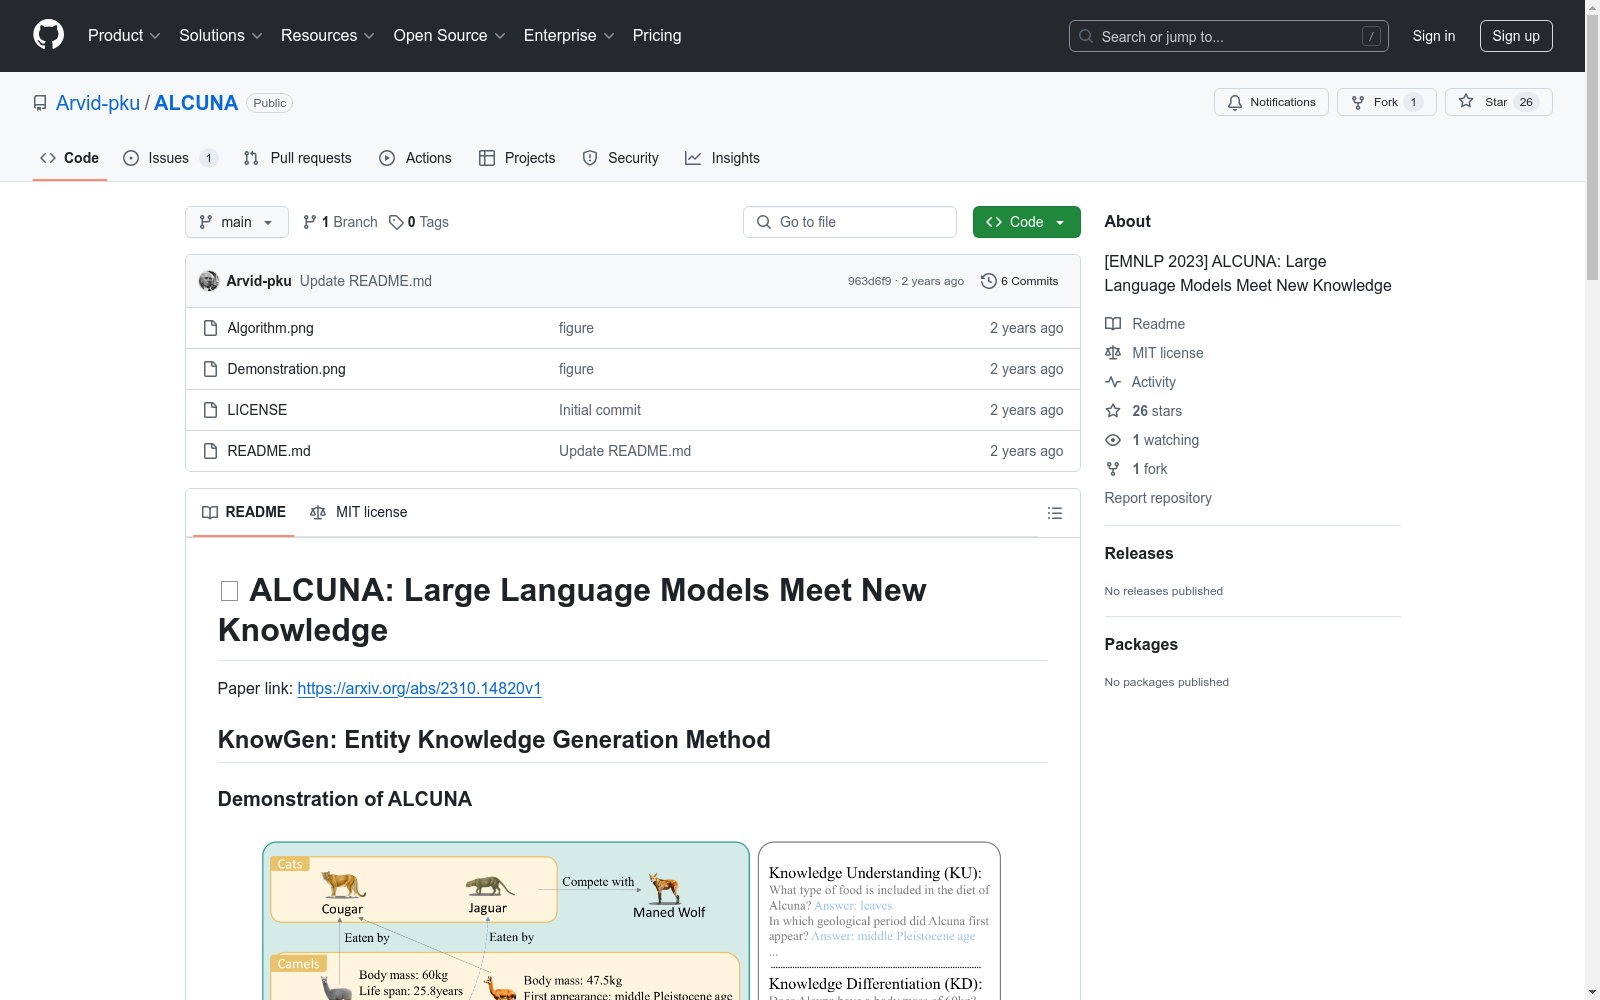Open the ALCUNA repository name link
Viewport: 1600px width, 1000px height.
(196, 103)
